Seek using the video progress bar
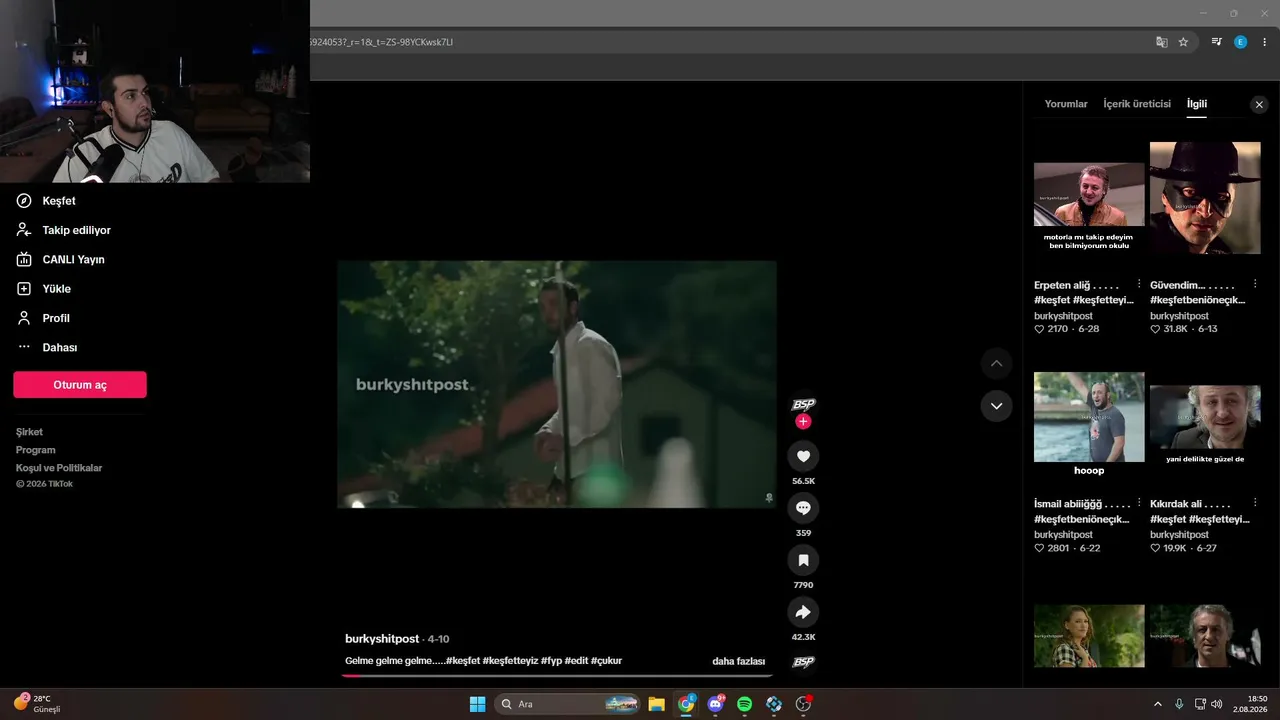 (x=557, y=676)
